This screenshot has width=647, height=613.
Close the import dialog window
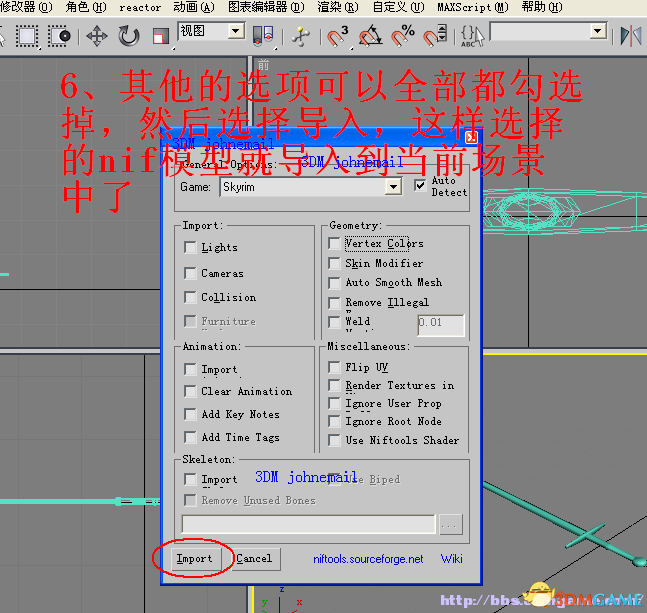coord(471,137)
